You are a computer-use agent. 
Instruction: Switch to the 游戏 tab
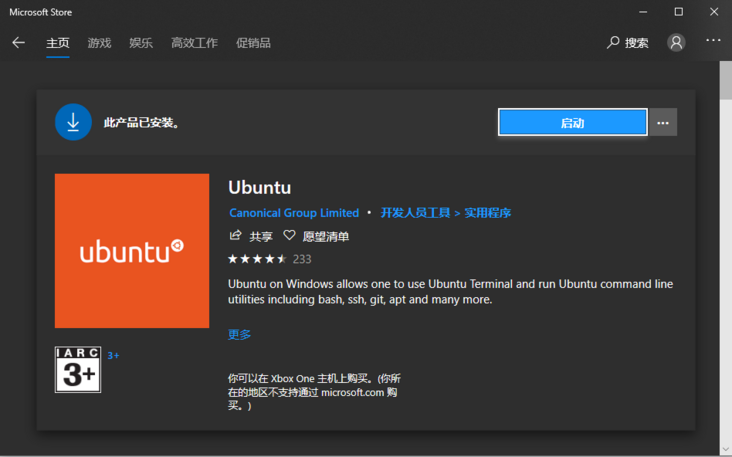pyautogui.click(x=99, y=43)
